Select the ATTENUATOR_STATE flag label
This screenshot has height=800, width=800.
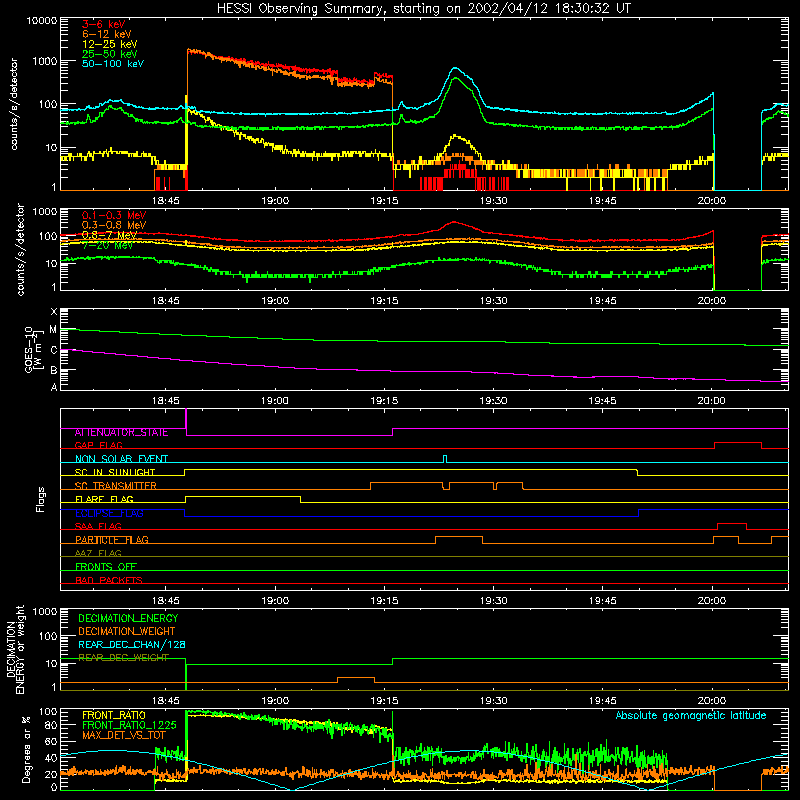[121, 433]
